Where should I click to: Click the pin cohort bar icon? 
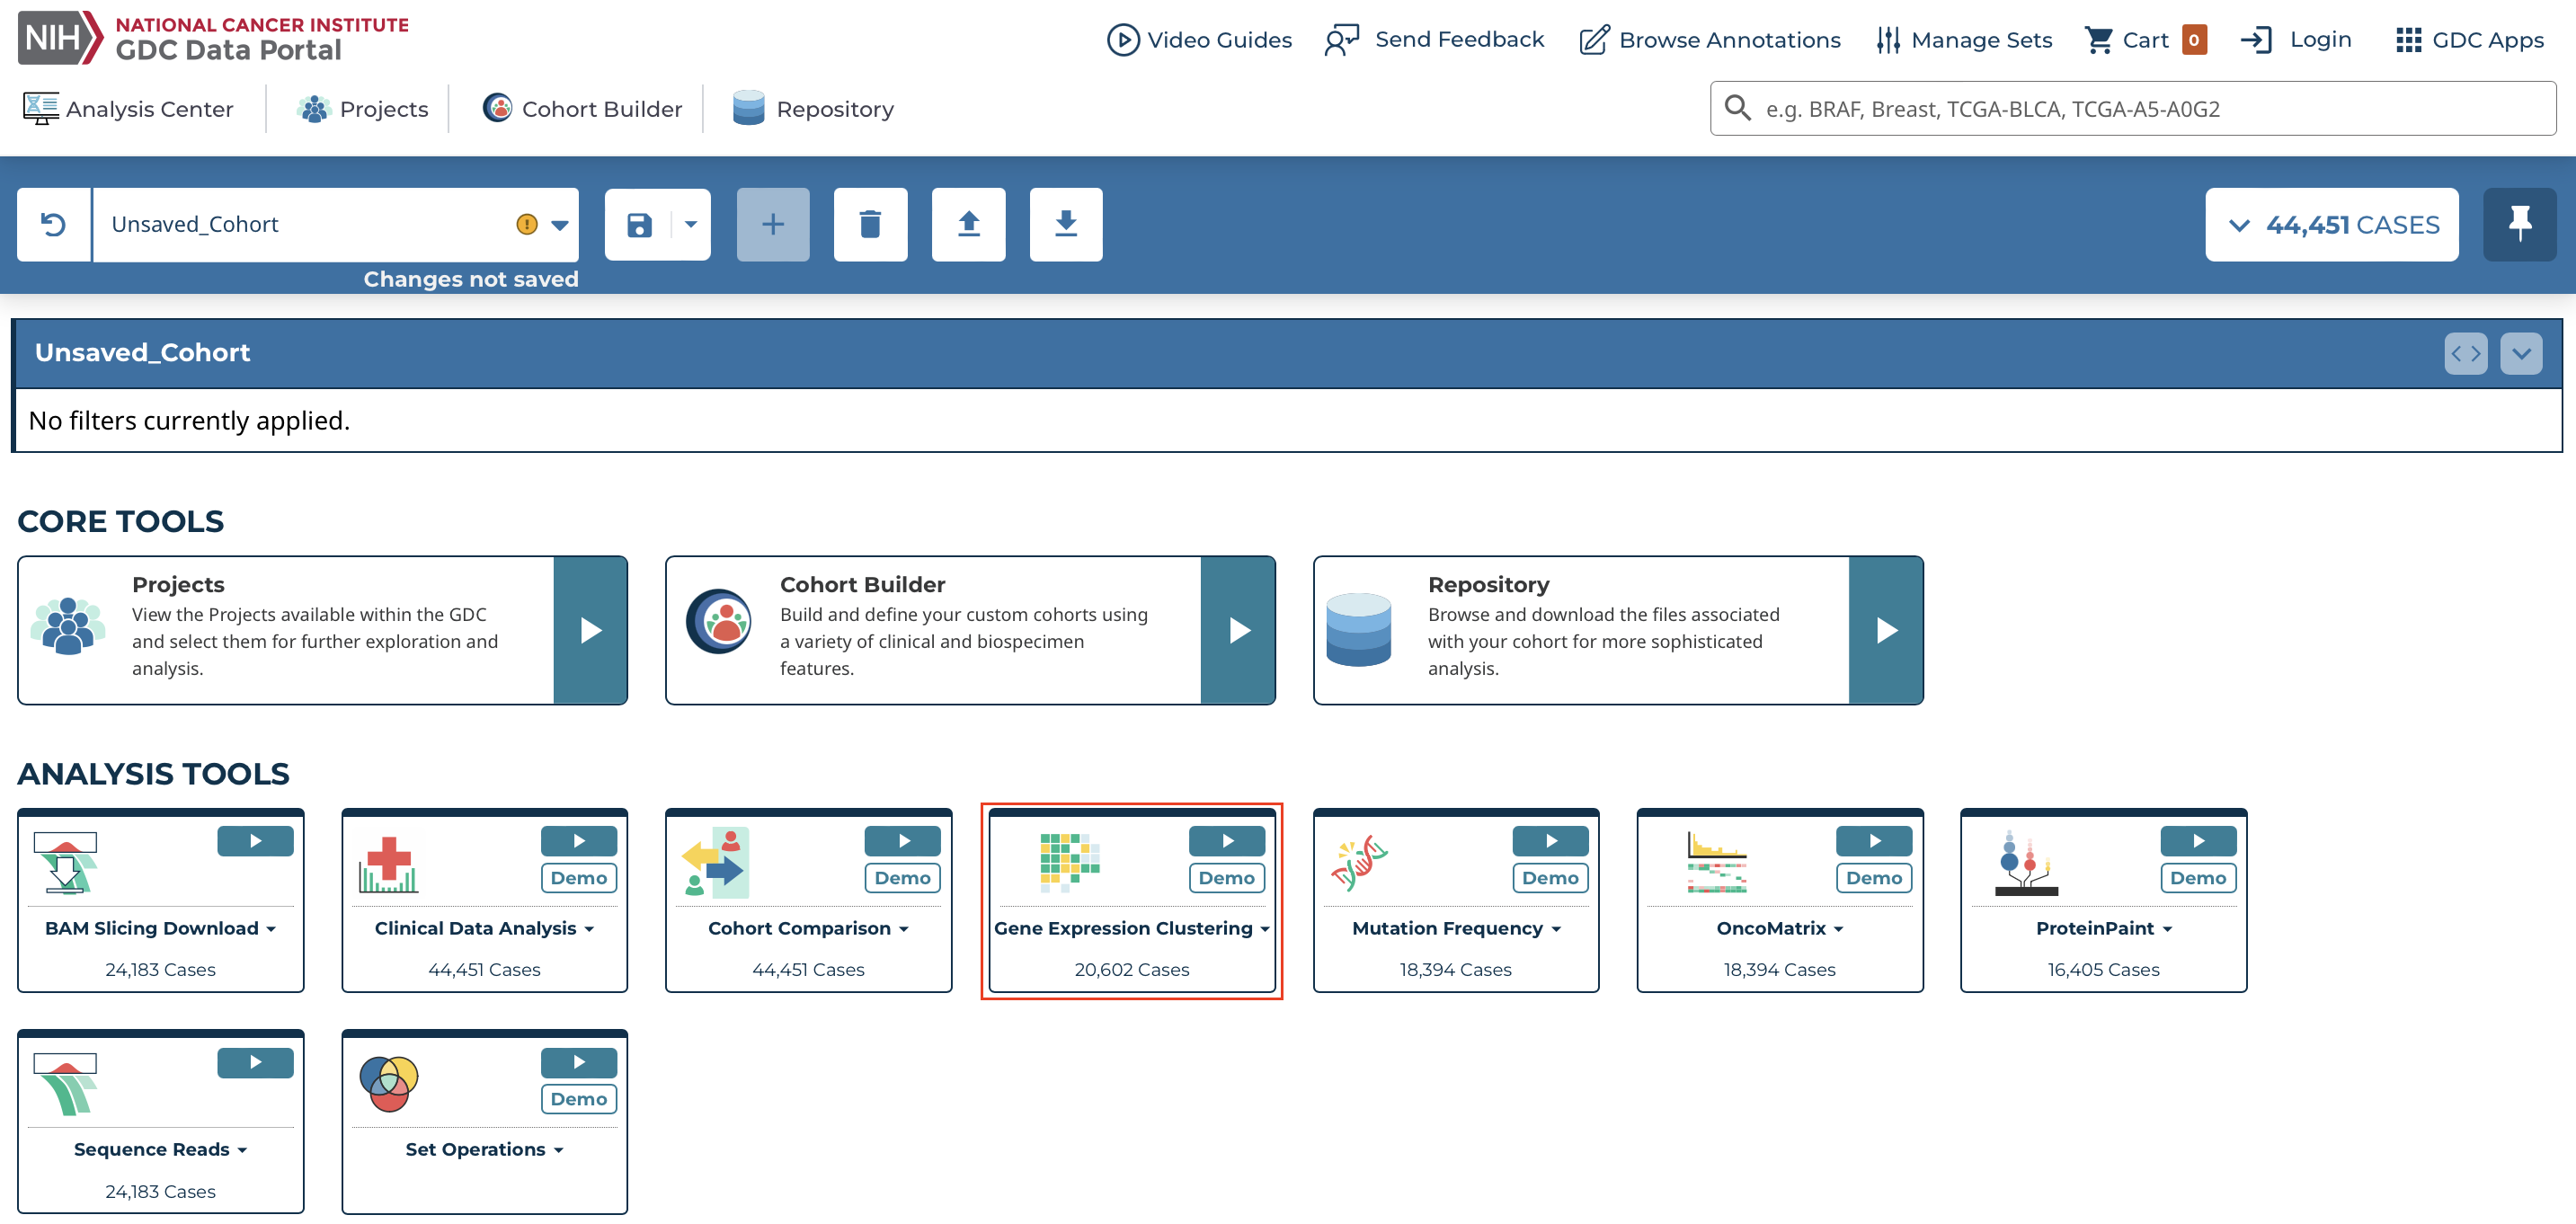point(2519,225)
